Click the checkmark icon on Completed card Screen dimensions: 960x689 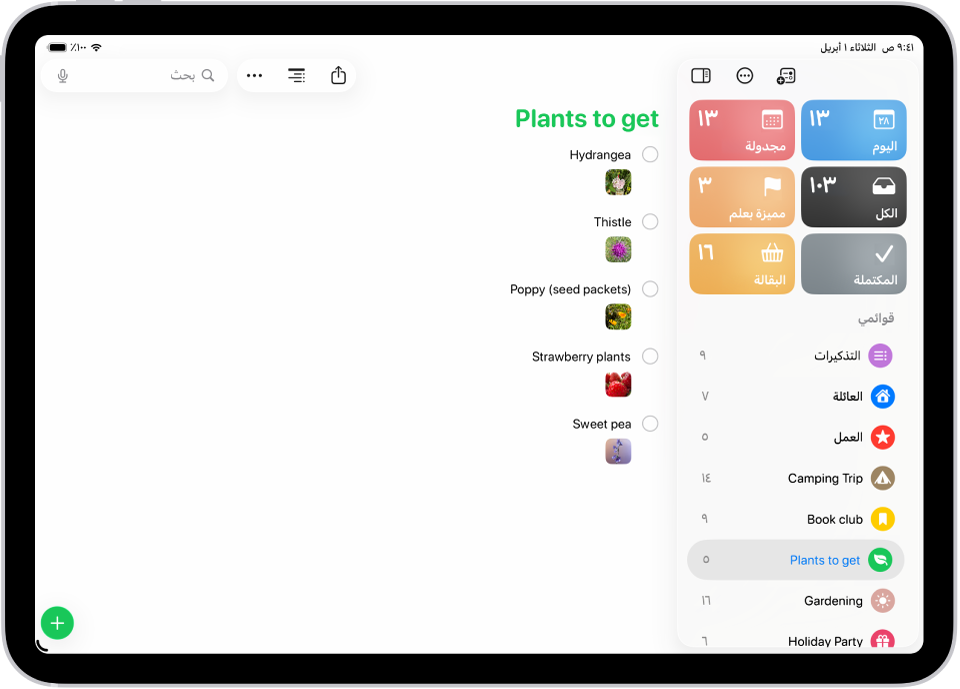[883, 253]
